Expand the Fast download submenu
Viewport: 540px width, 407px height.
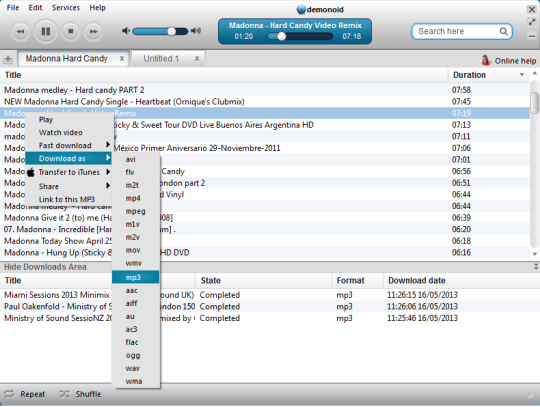(x=68, y=146)
